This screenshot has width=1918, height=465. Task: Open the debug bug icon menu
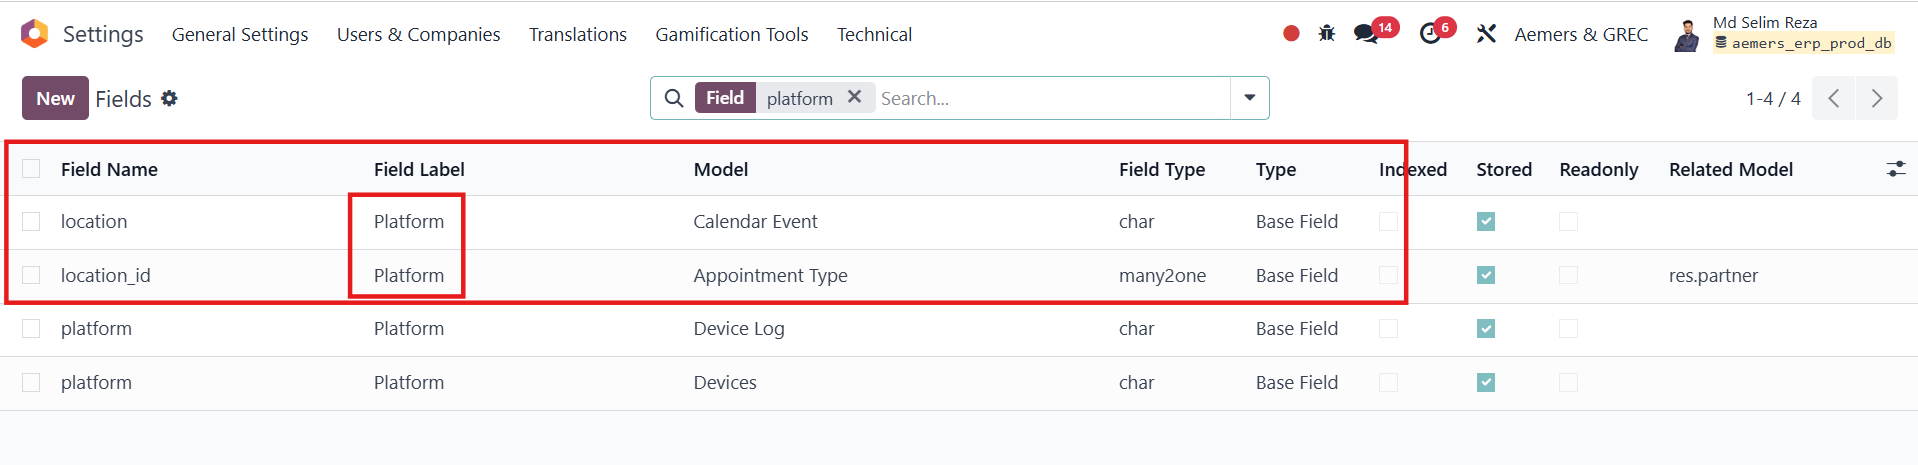click(1327, 34)
